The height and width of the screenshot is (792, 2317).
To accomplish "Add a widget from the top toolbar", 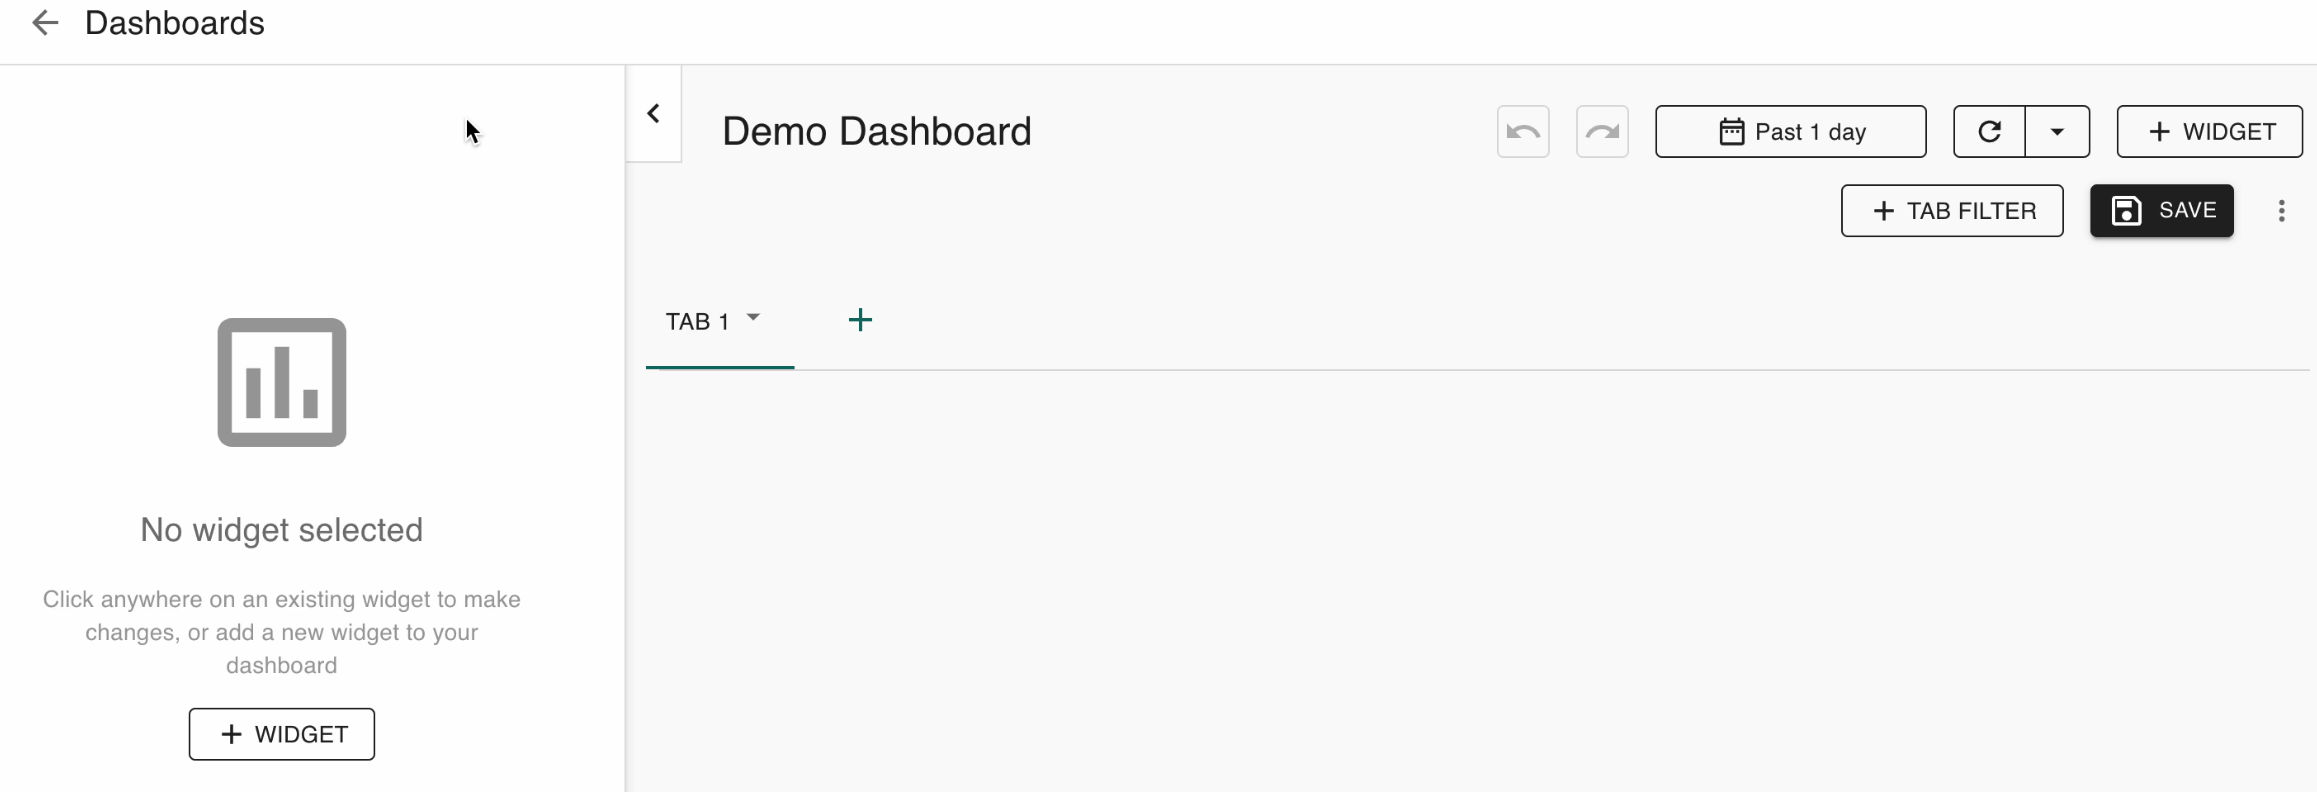I will [x=2209, y=132].
